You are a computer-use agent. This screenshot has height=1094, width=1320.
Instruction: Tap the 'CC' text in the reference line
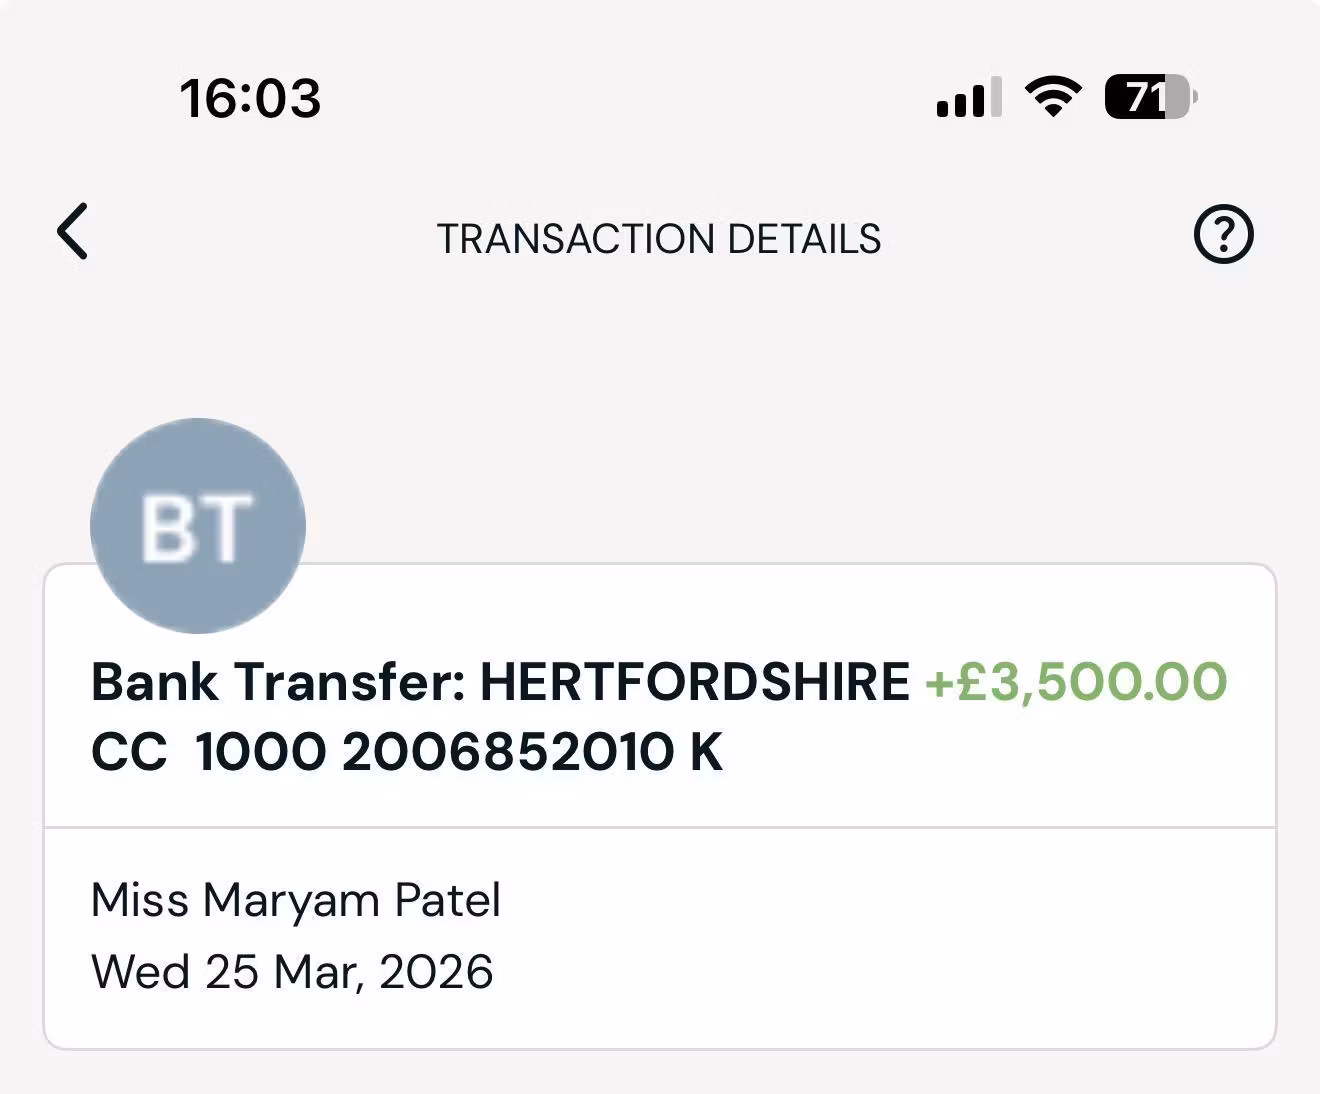point(128,752)
